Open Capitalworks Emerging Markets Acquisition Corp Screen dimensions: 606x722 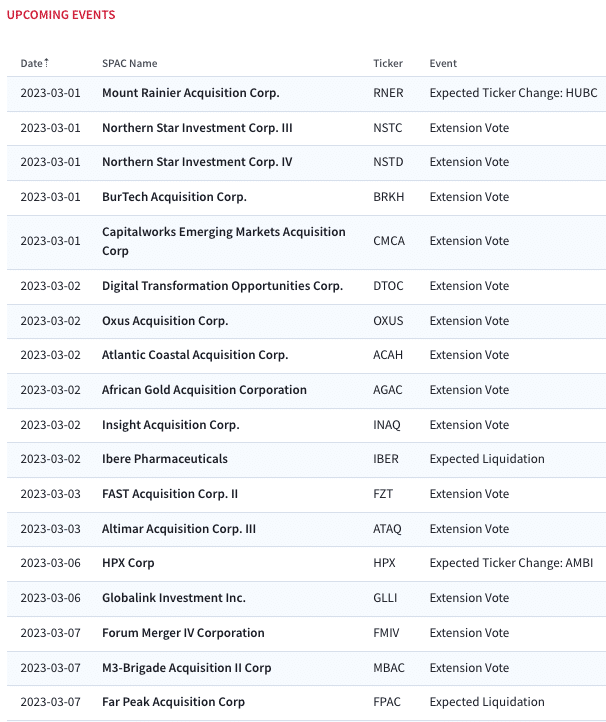223,241
